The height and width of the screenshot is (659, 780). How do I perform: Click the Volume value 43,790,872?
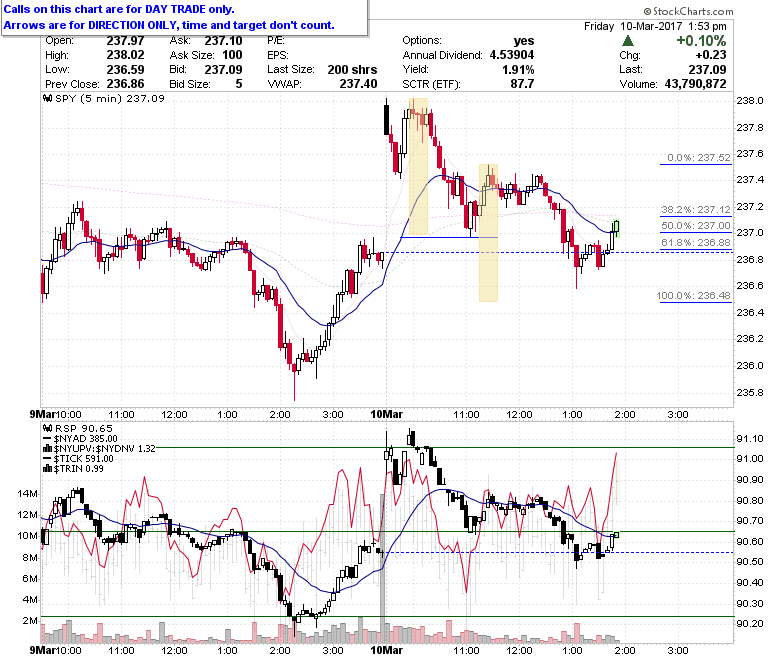tap(695, 84)
